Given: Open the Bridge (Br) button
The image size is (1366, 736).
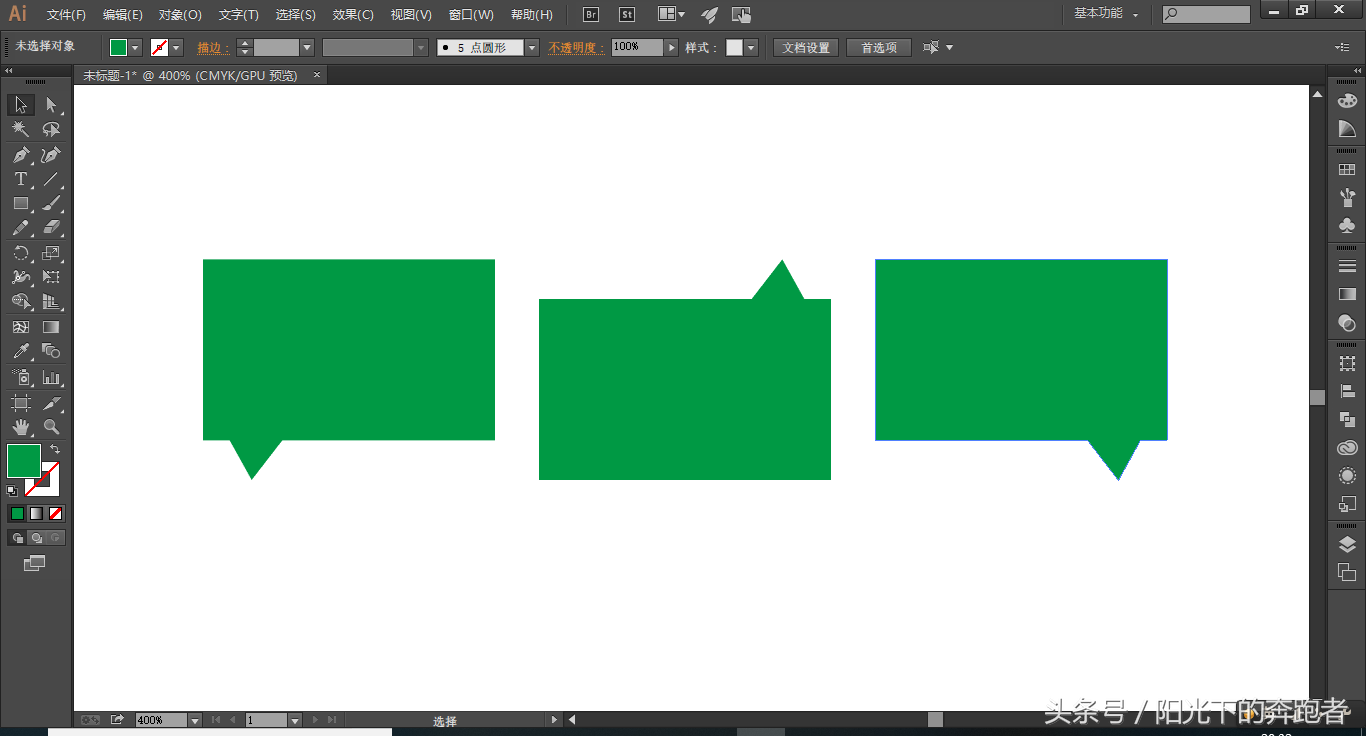Looking at the screenshot, I should point(591,14).
